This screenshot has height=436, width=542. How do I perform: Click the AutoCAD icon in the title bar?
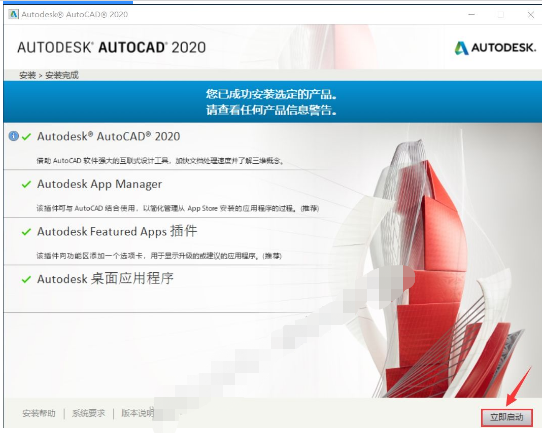(13, 14)
